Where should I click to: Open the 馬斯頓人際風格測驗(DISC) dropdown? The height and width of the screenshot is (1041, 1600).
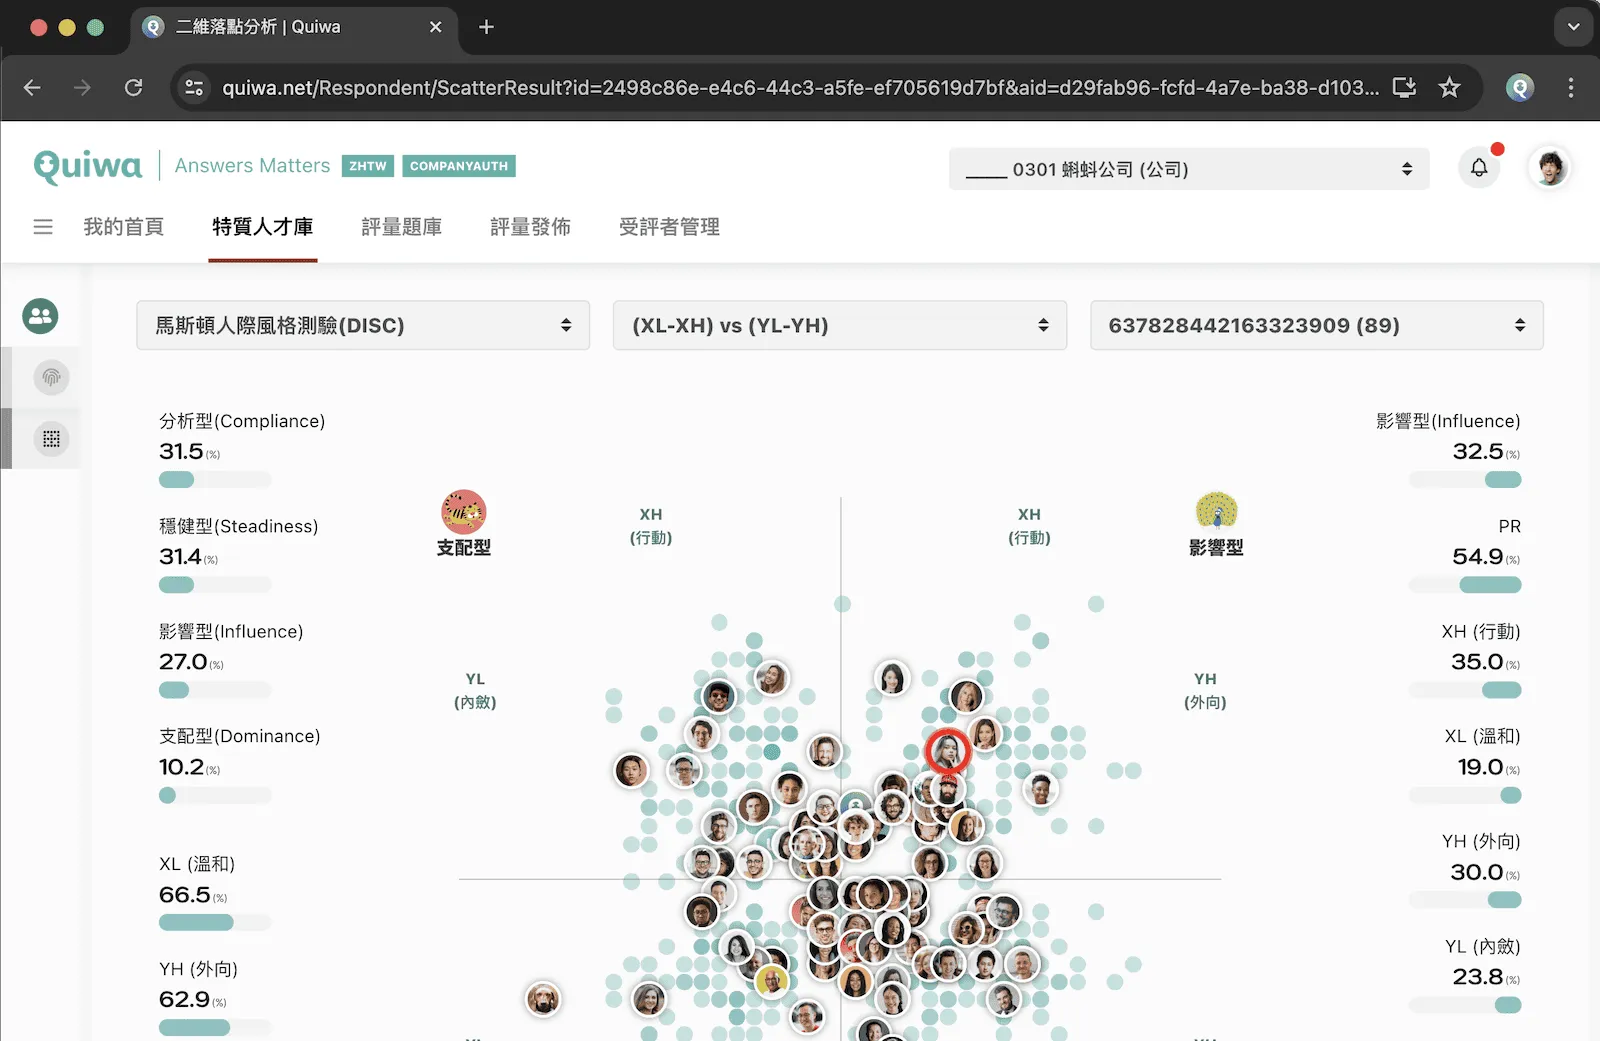click(x=362, y=325)
